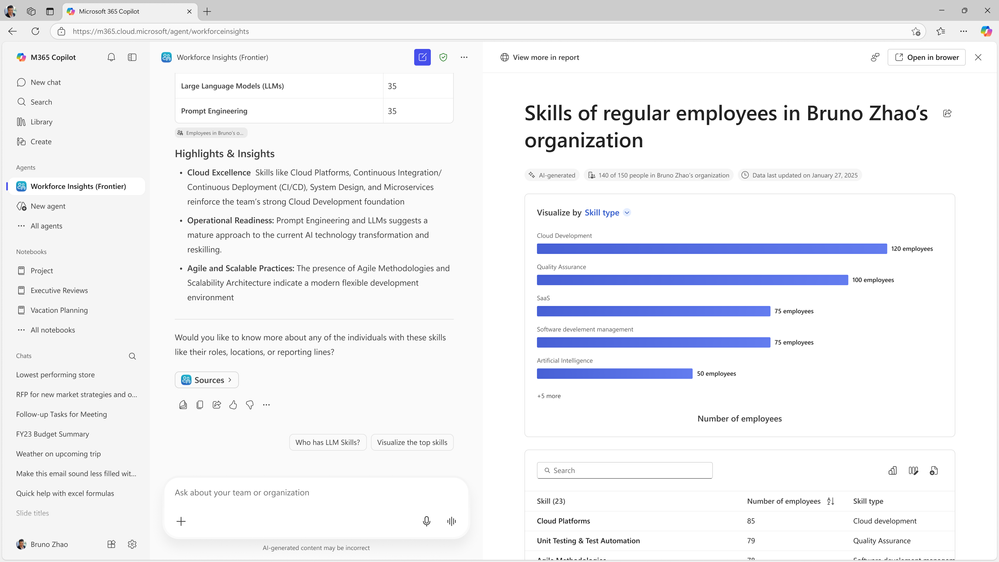
Task: Give thumbs down to the response
Action: (x=250, y=405)
